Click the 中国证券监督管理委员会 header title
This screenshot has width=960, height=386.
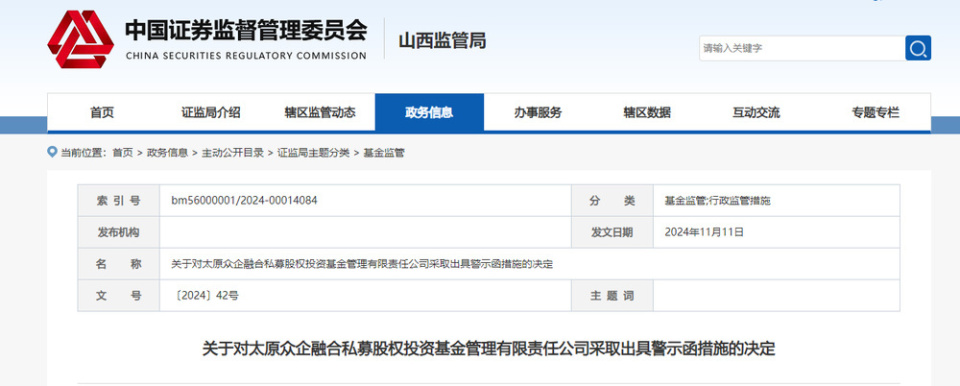[246, 31]
